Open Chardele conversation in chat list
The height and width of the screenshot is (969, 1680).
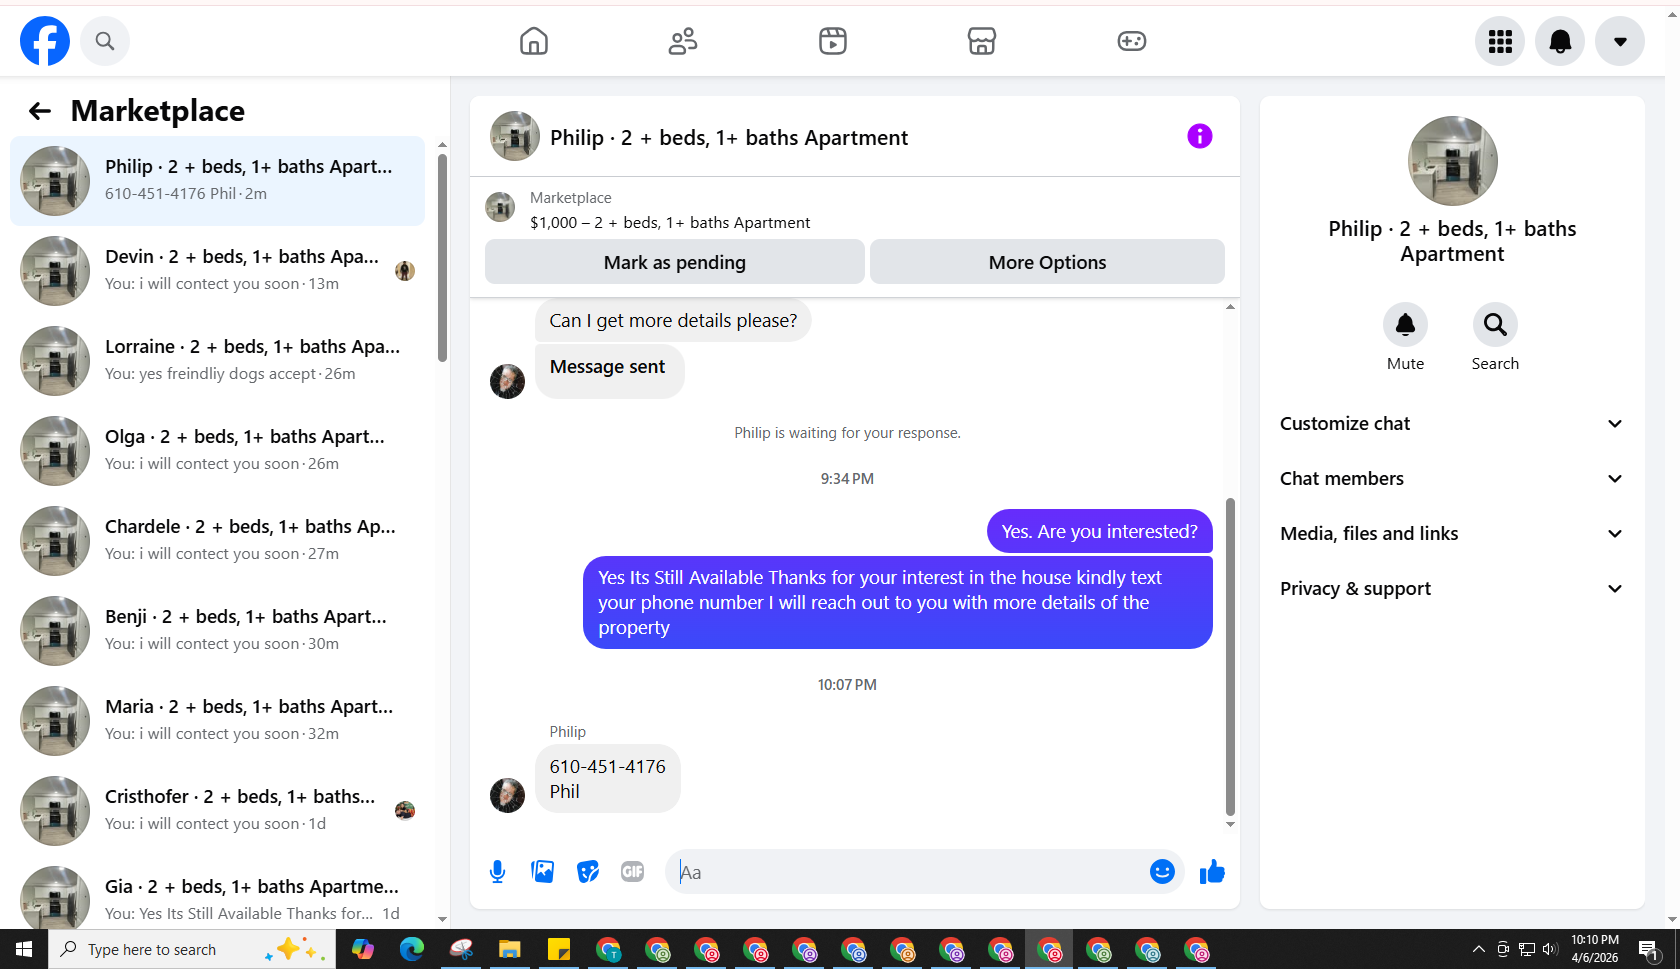pyautogui.click(x=217, y=541)
